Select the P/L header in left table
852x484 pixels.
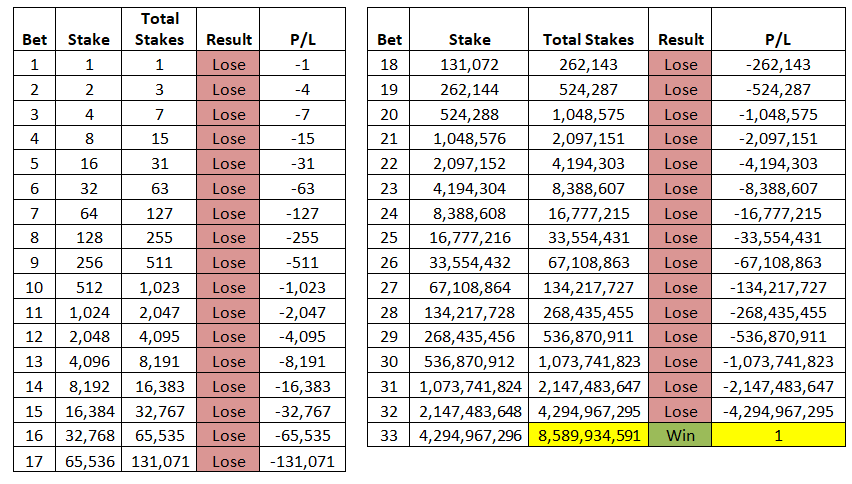[x=303, y=40]
